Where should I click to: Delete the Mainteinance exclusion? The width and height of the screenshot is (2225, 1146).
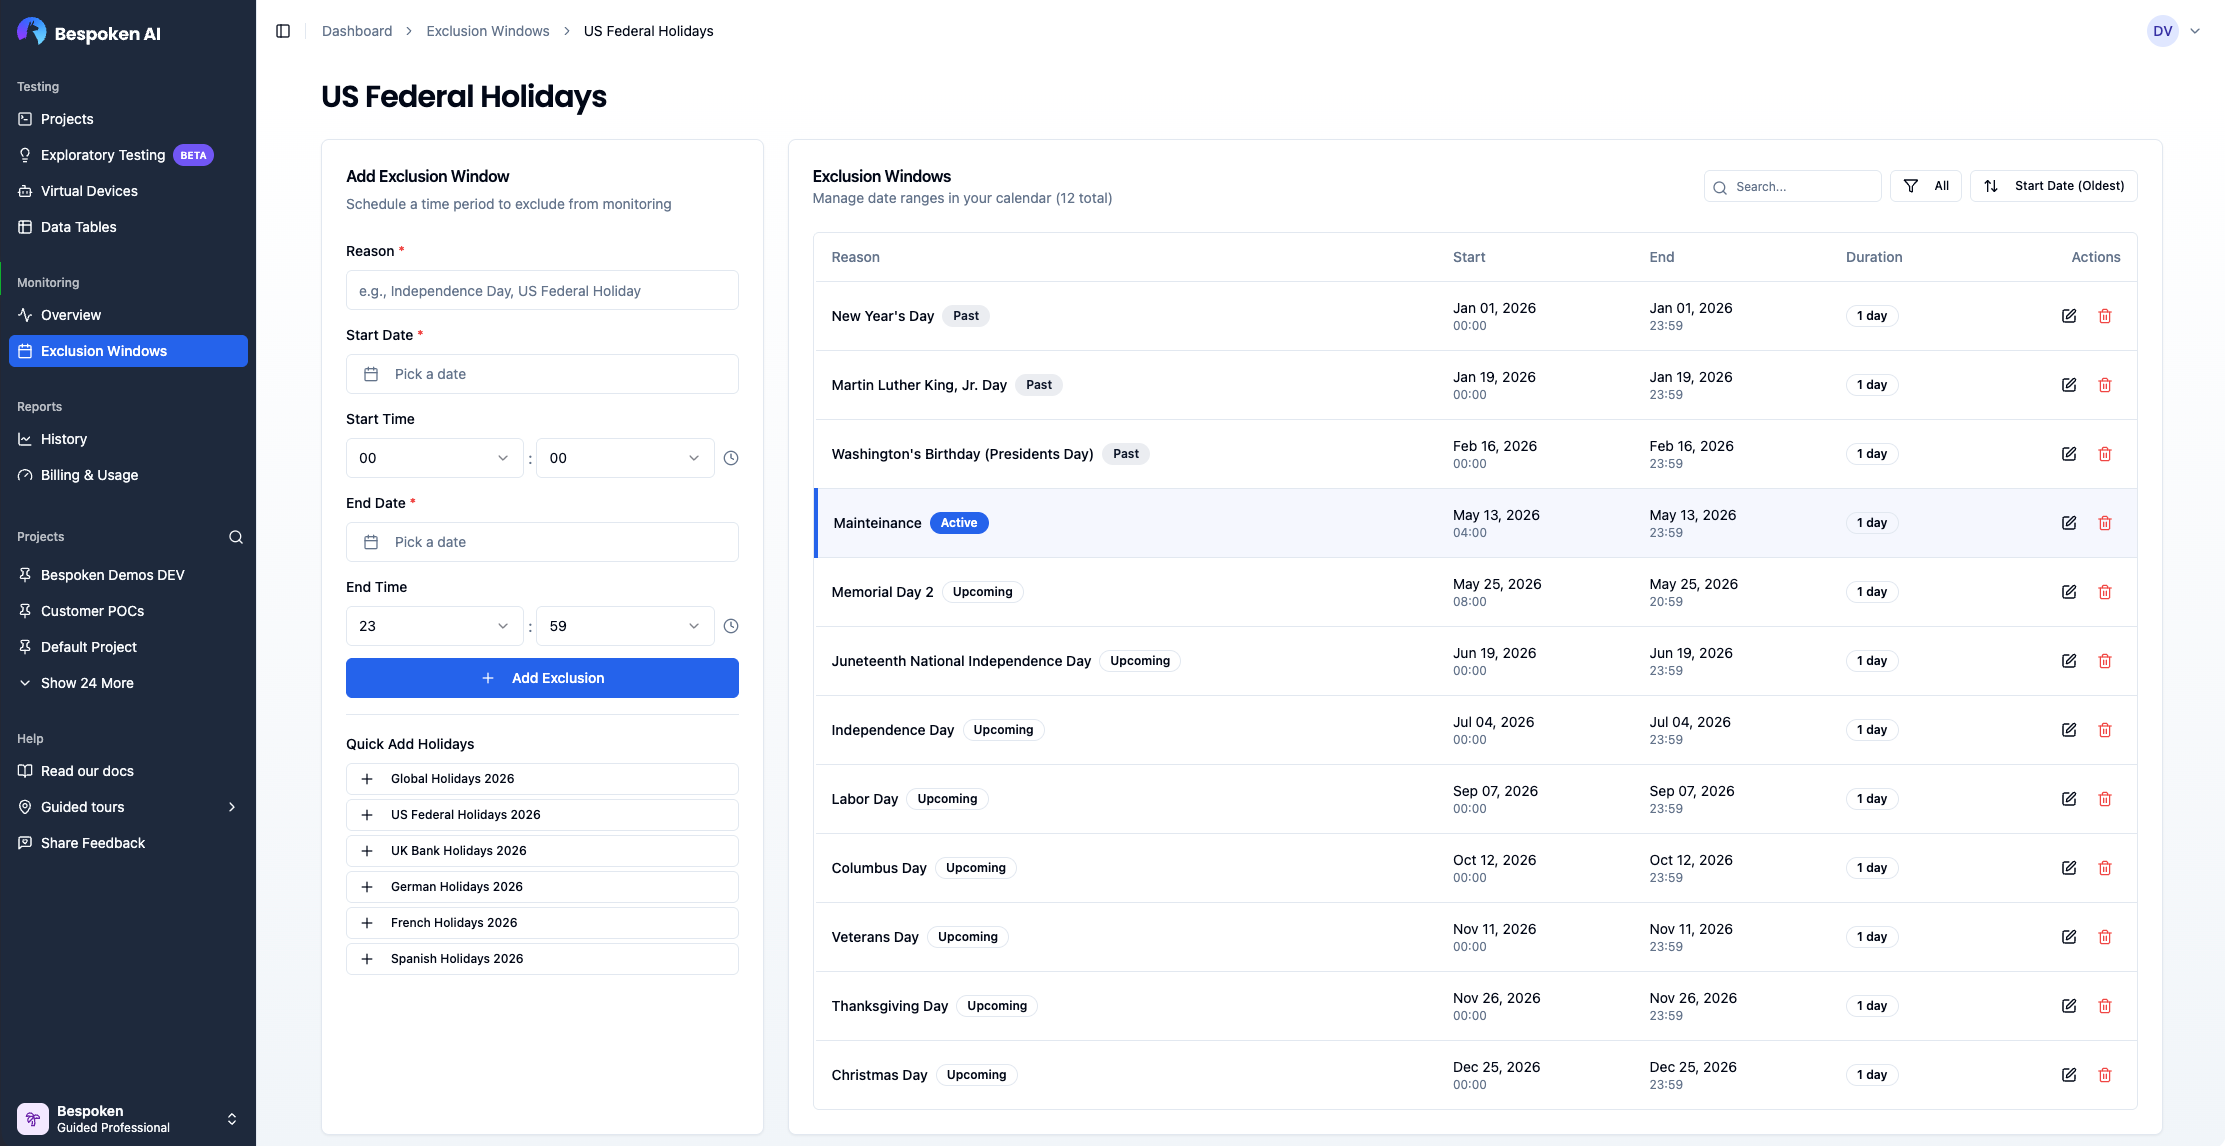(x=2105, y=523)
